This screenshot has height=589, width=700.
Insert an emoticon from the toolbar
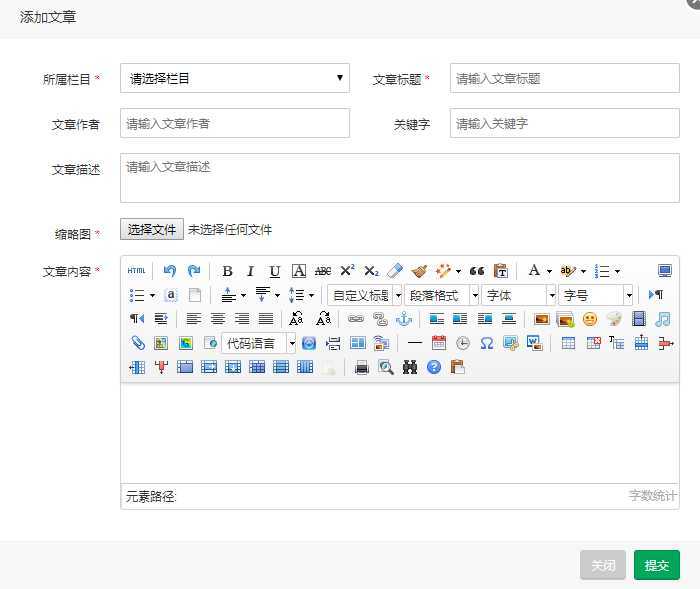click(x=590, y=319)
